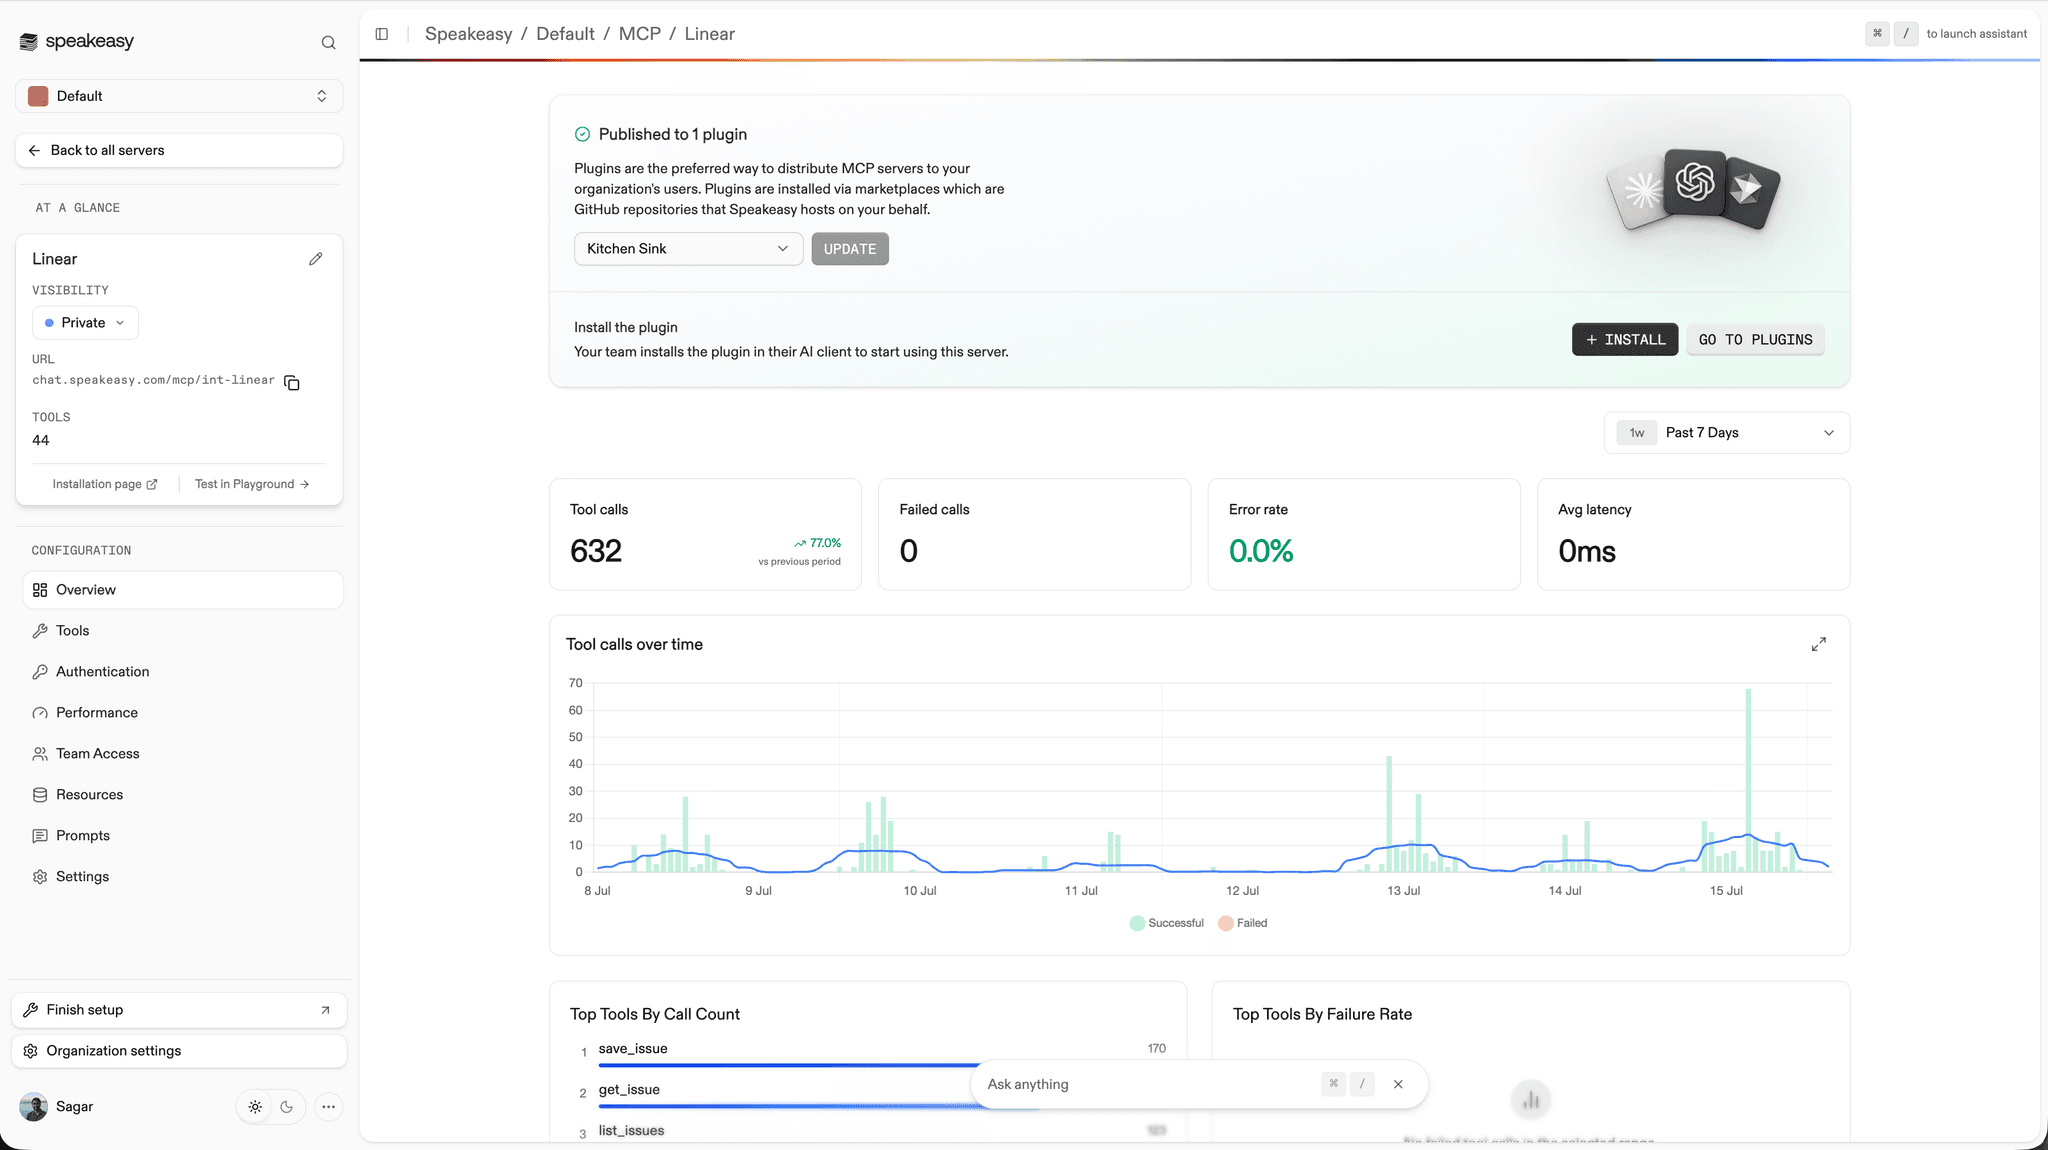The height and width of the screenshot is (1150, 2048).
Task: Click MCP in the breadcrumb
Action: click(640, 34)
